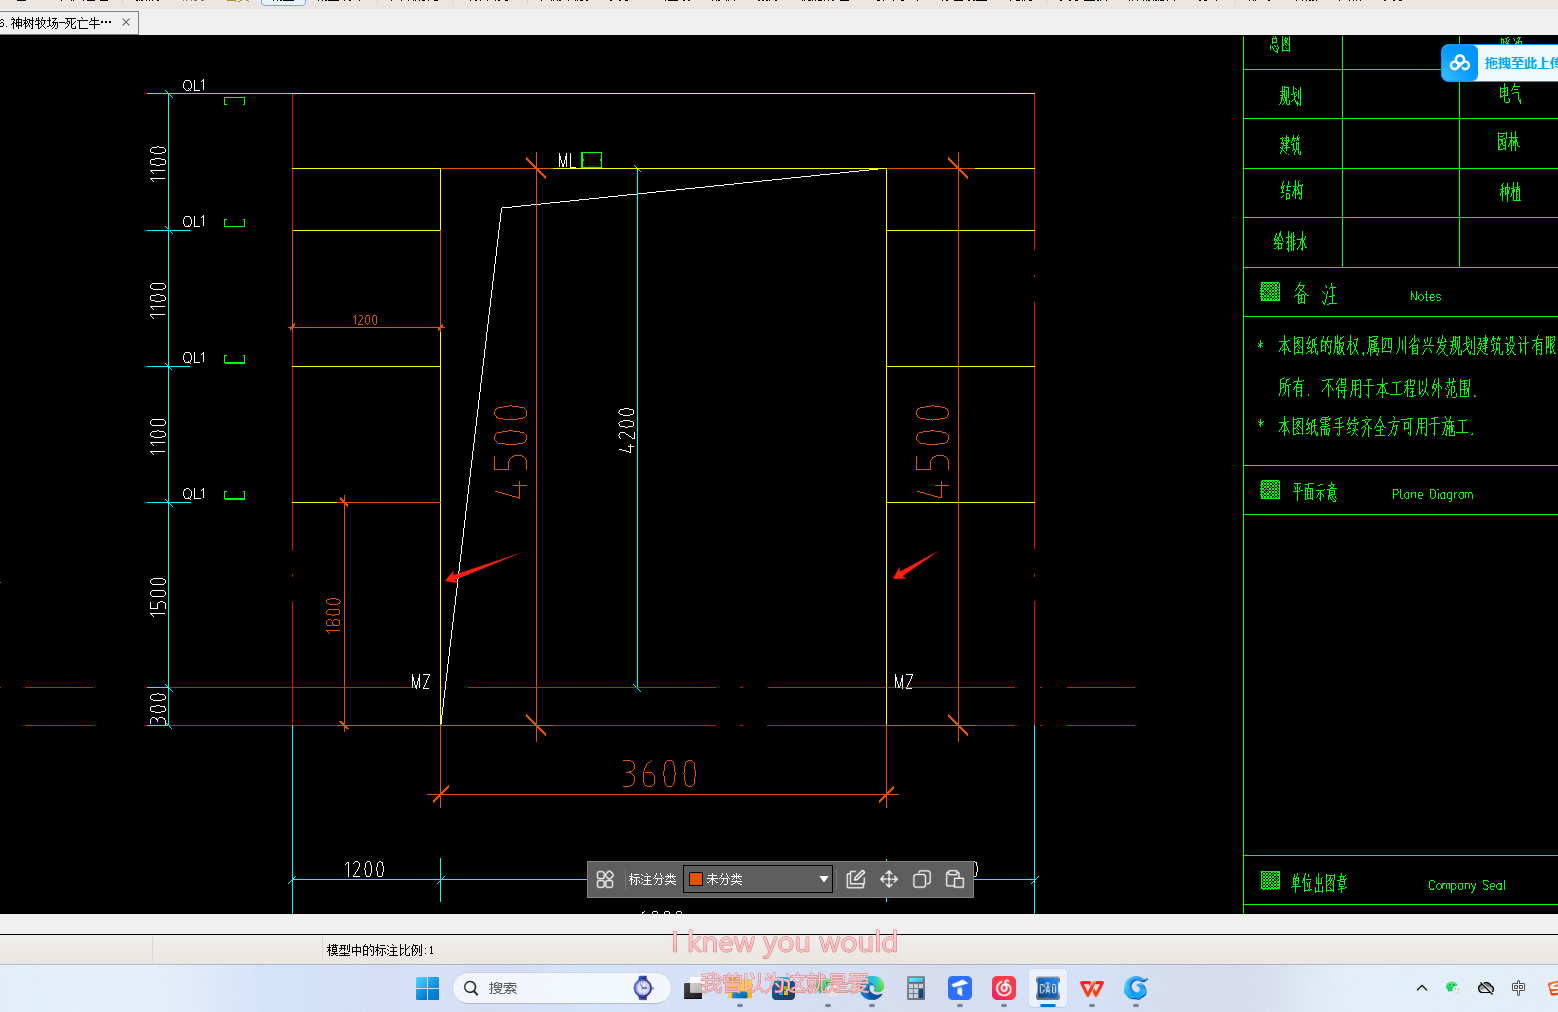Open the blue bird app in taskbar
Screen dimensions: 1558x1012
coord(960,988)
